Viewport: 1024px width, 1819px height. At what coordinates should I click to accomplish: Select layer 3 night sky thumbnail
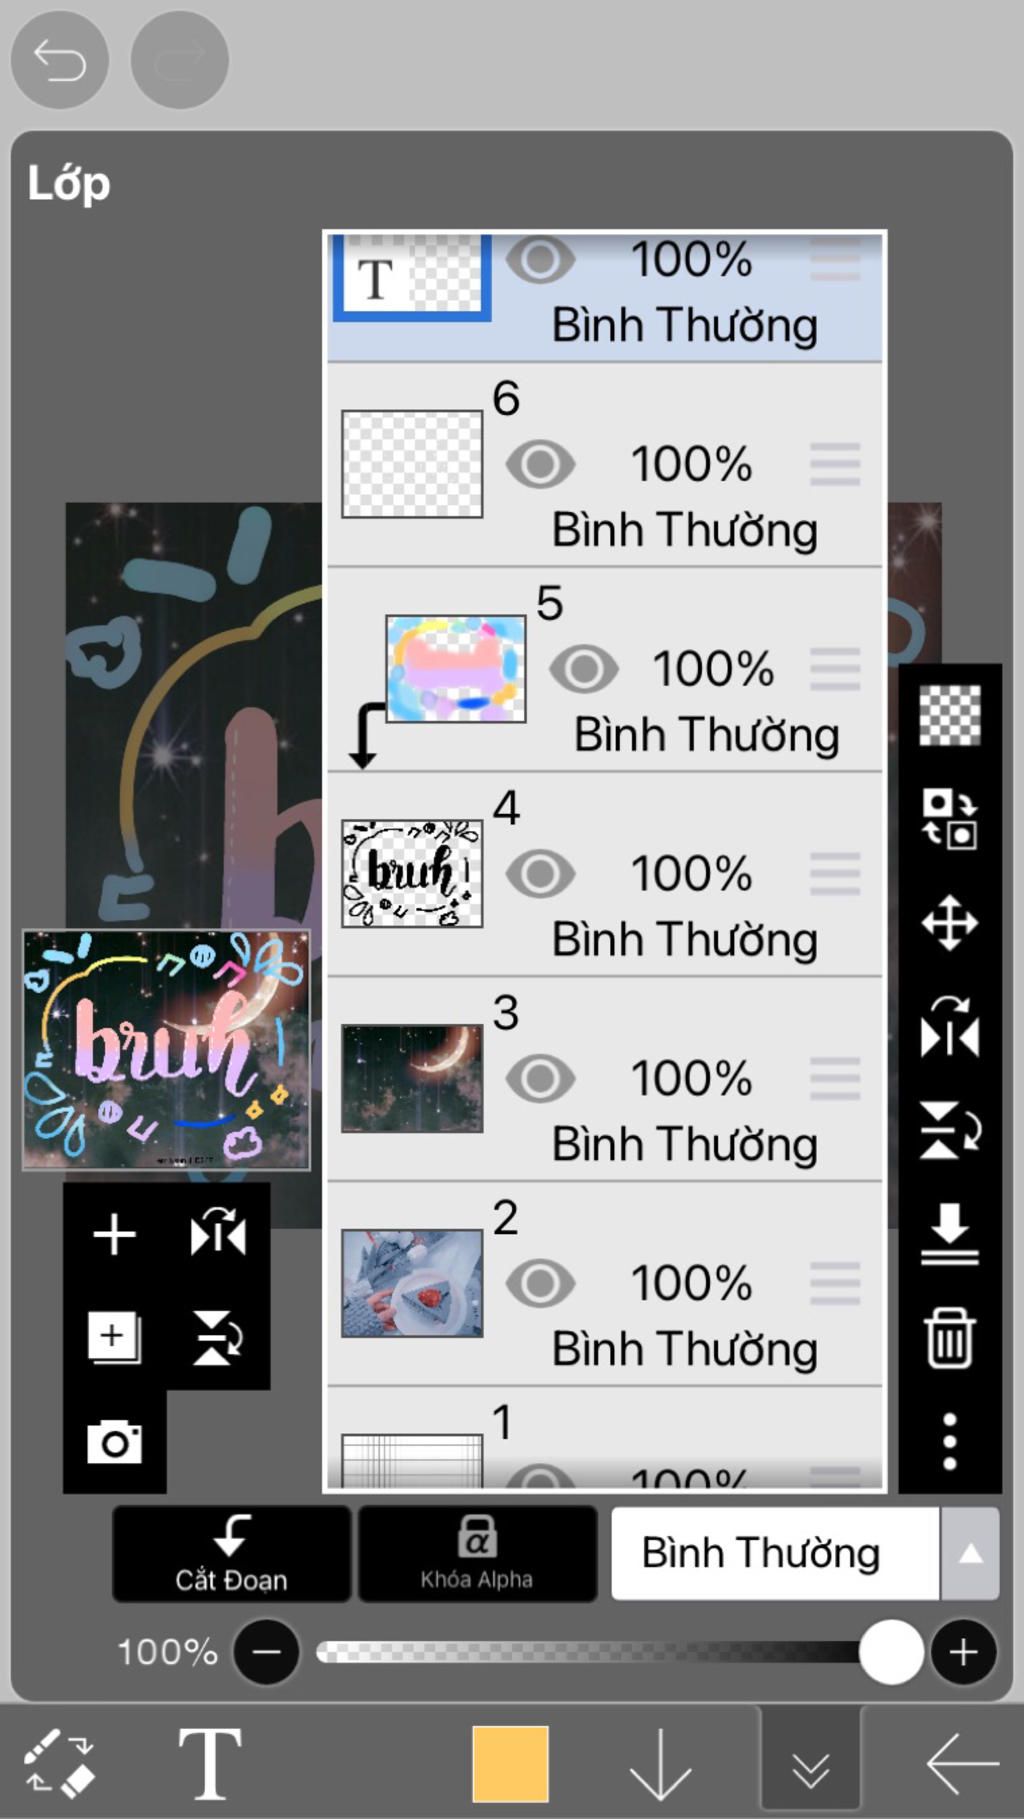pos(412,1078)
